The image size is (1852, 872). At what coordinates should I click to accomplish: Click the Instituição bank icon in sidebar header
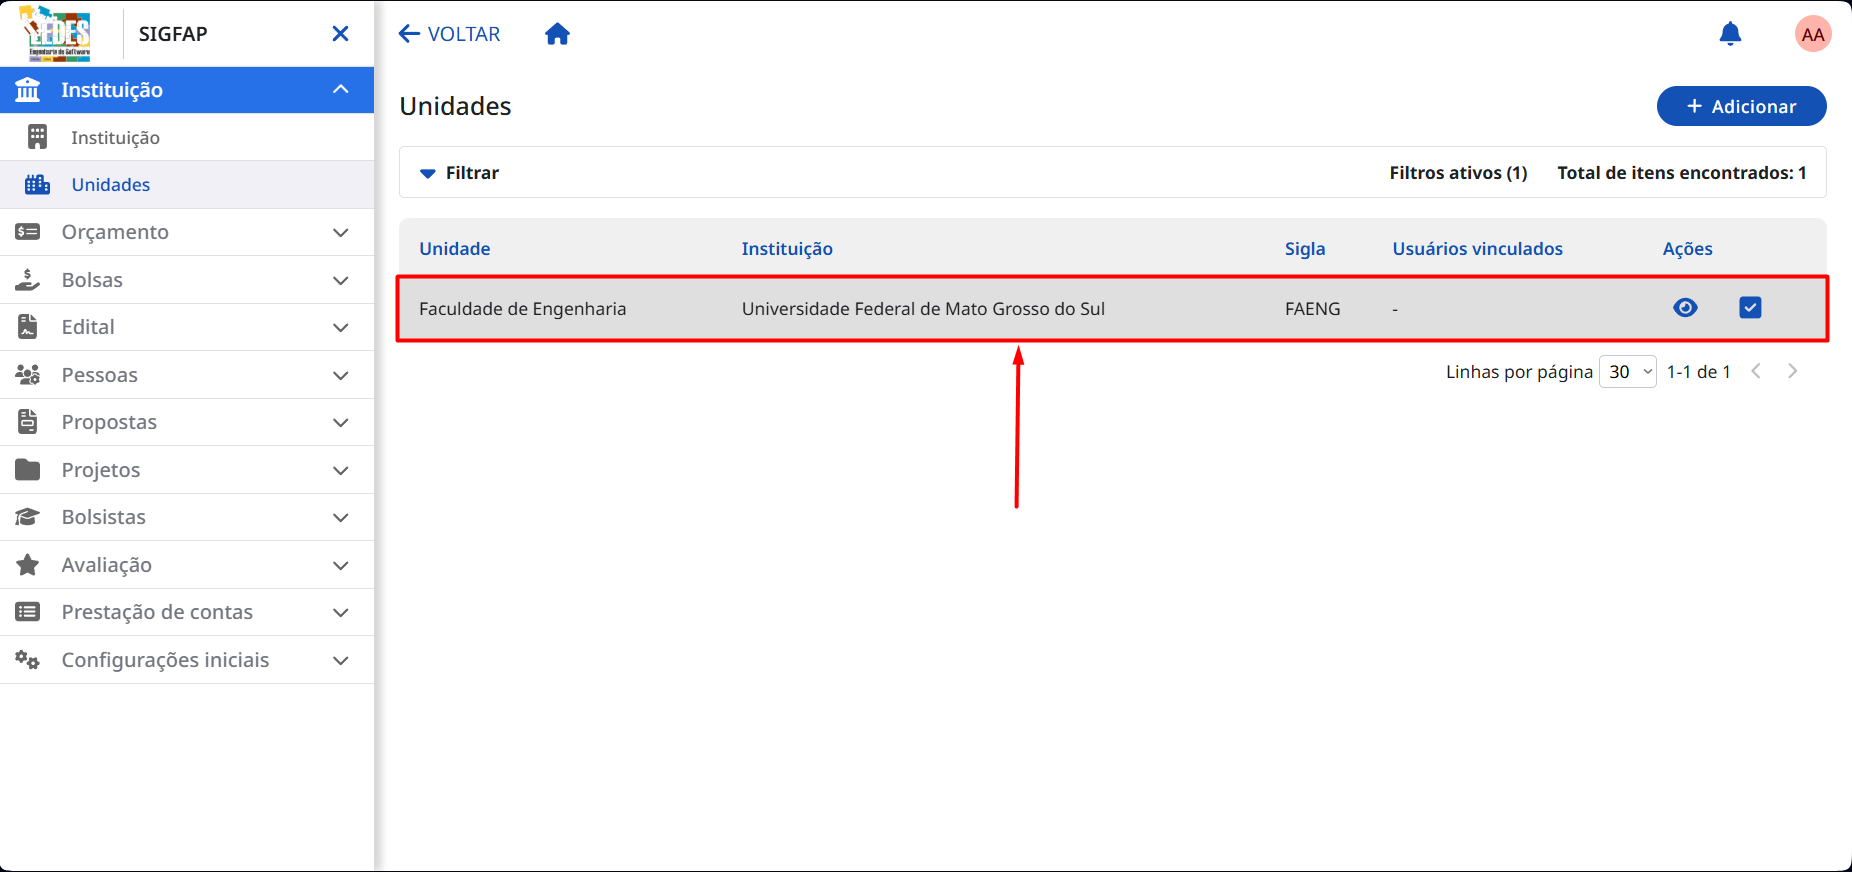coord(28,90)
